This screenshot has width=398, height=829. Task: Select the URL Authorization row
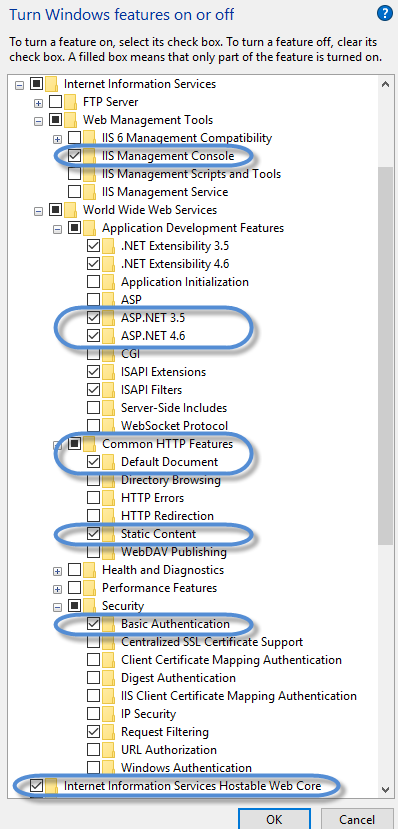(x=169, y=750)
